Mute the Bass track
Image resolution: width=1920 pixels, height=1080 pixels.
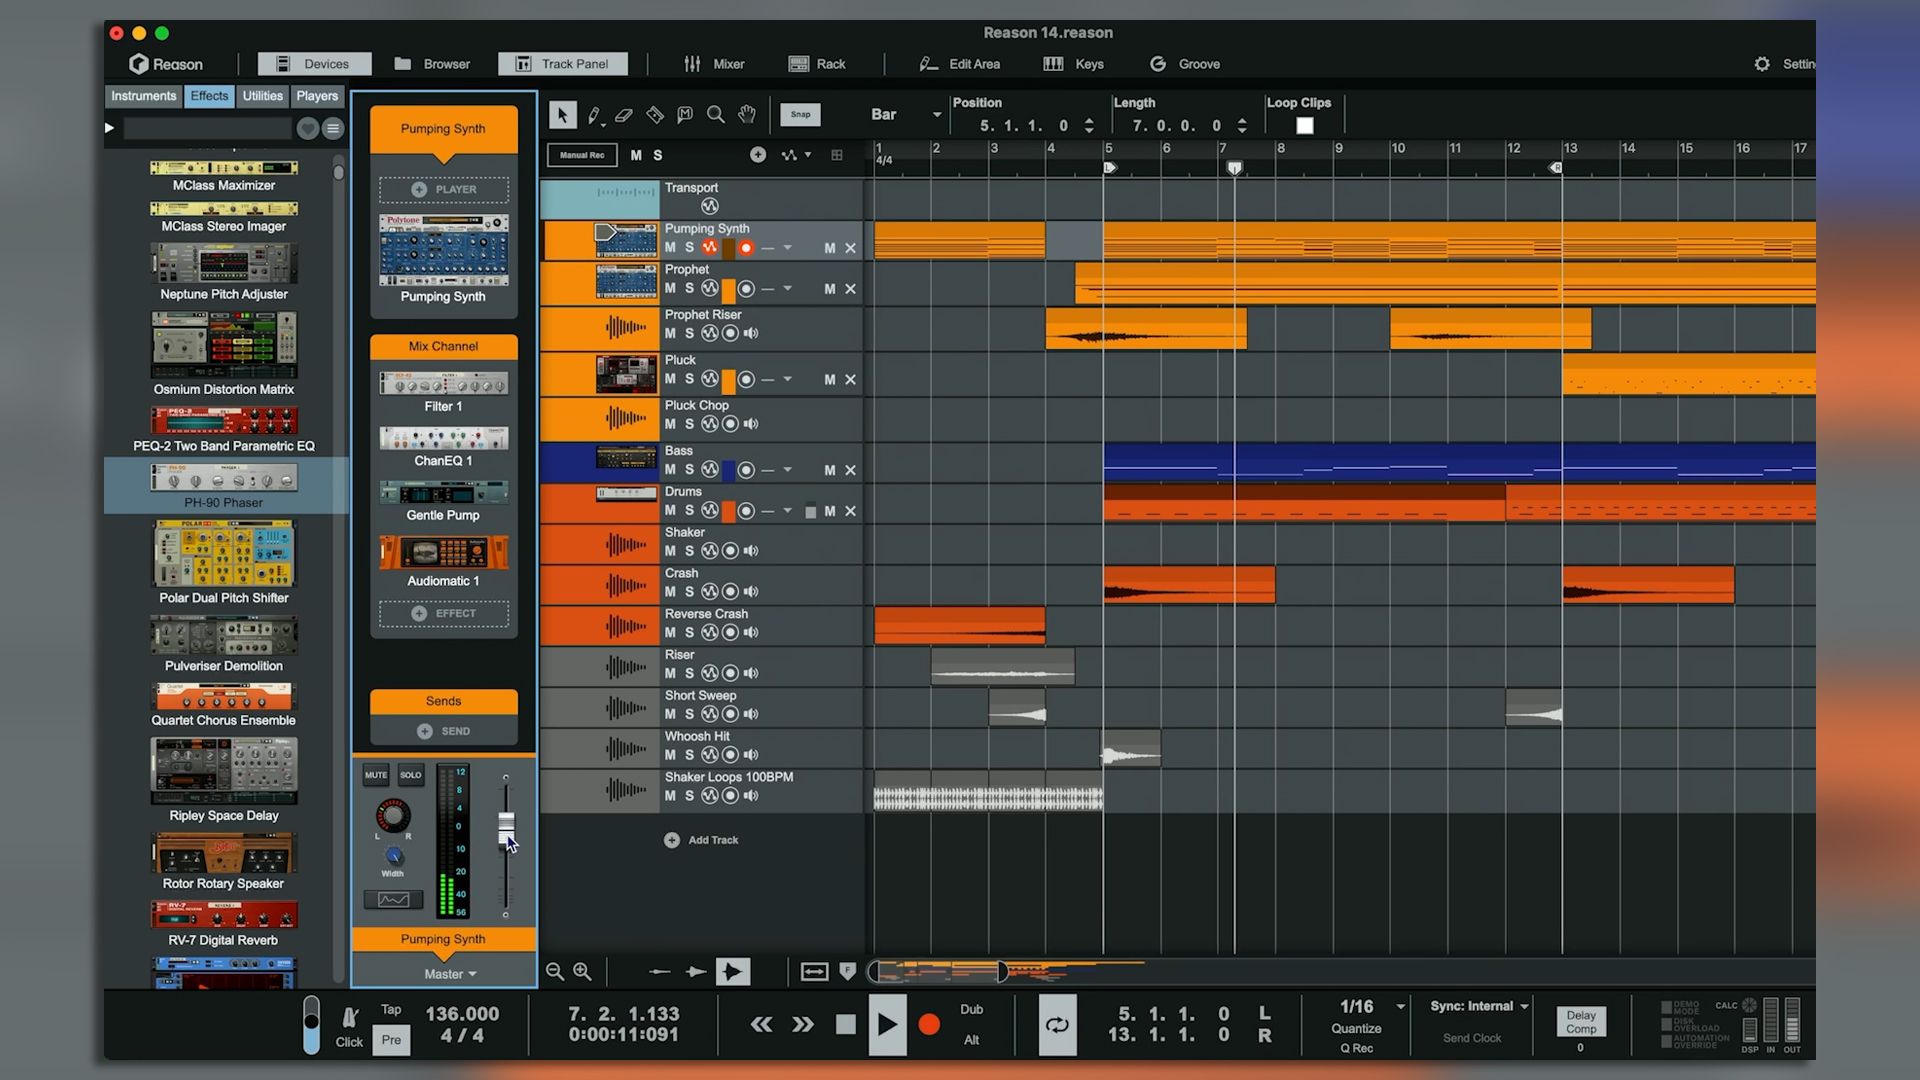[x=671, y=470]
